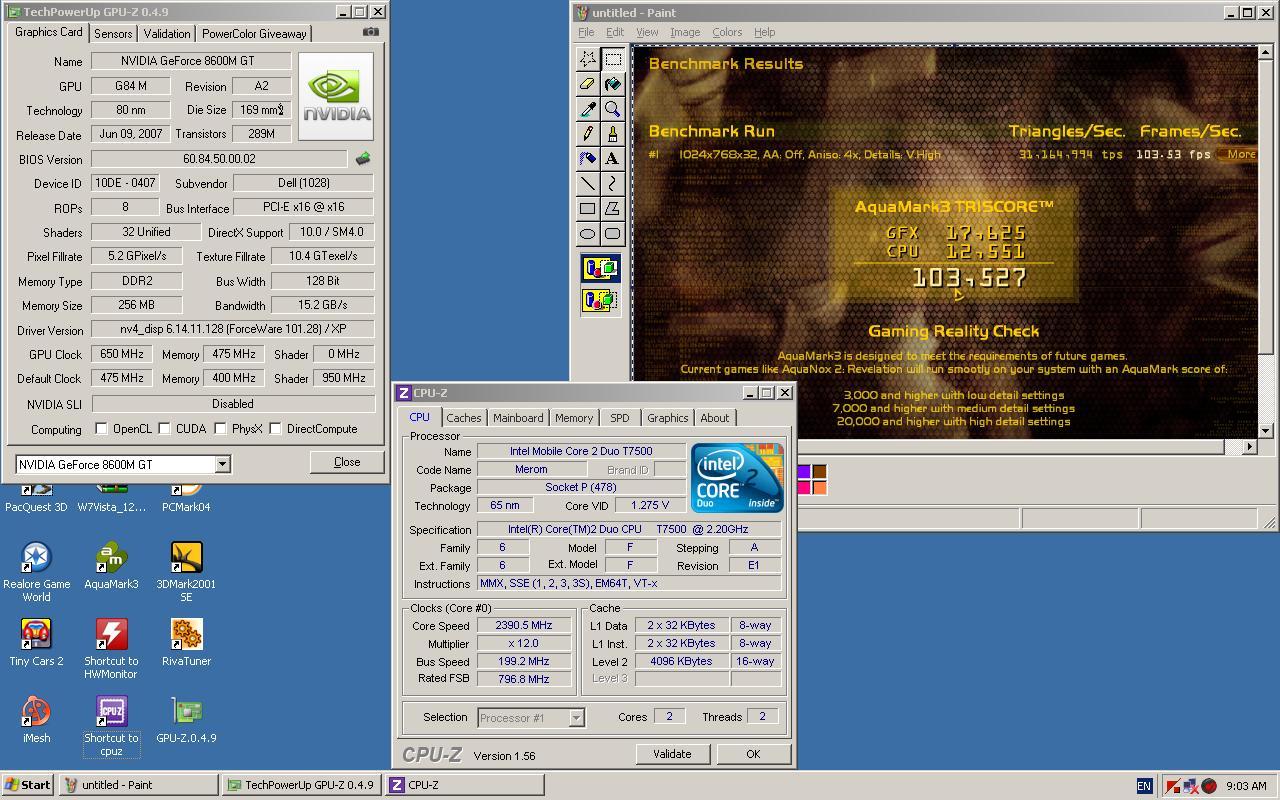Pick the Eraser tool in Paint
The width and height of the screenshot is (1280, 800).
click(588, 84)
